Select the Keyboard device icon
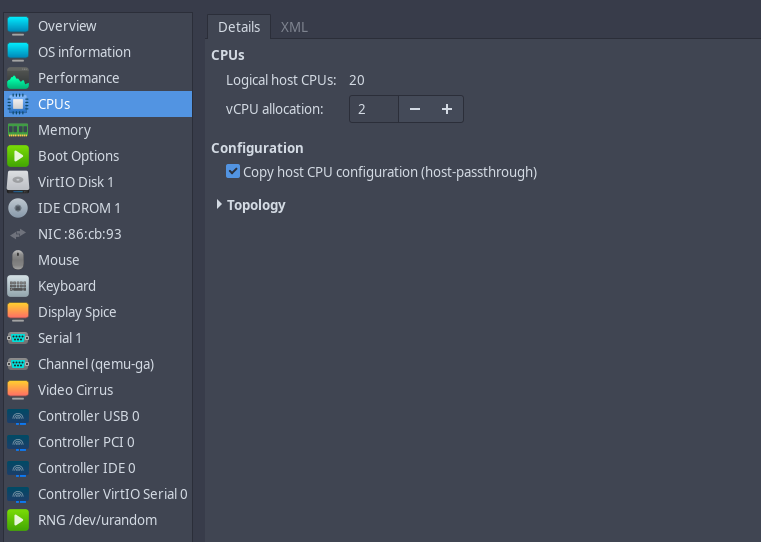This screenshot has height=542, width=761. (x=18, y=286)
